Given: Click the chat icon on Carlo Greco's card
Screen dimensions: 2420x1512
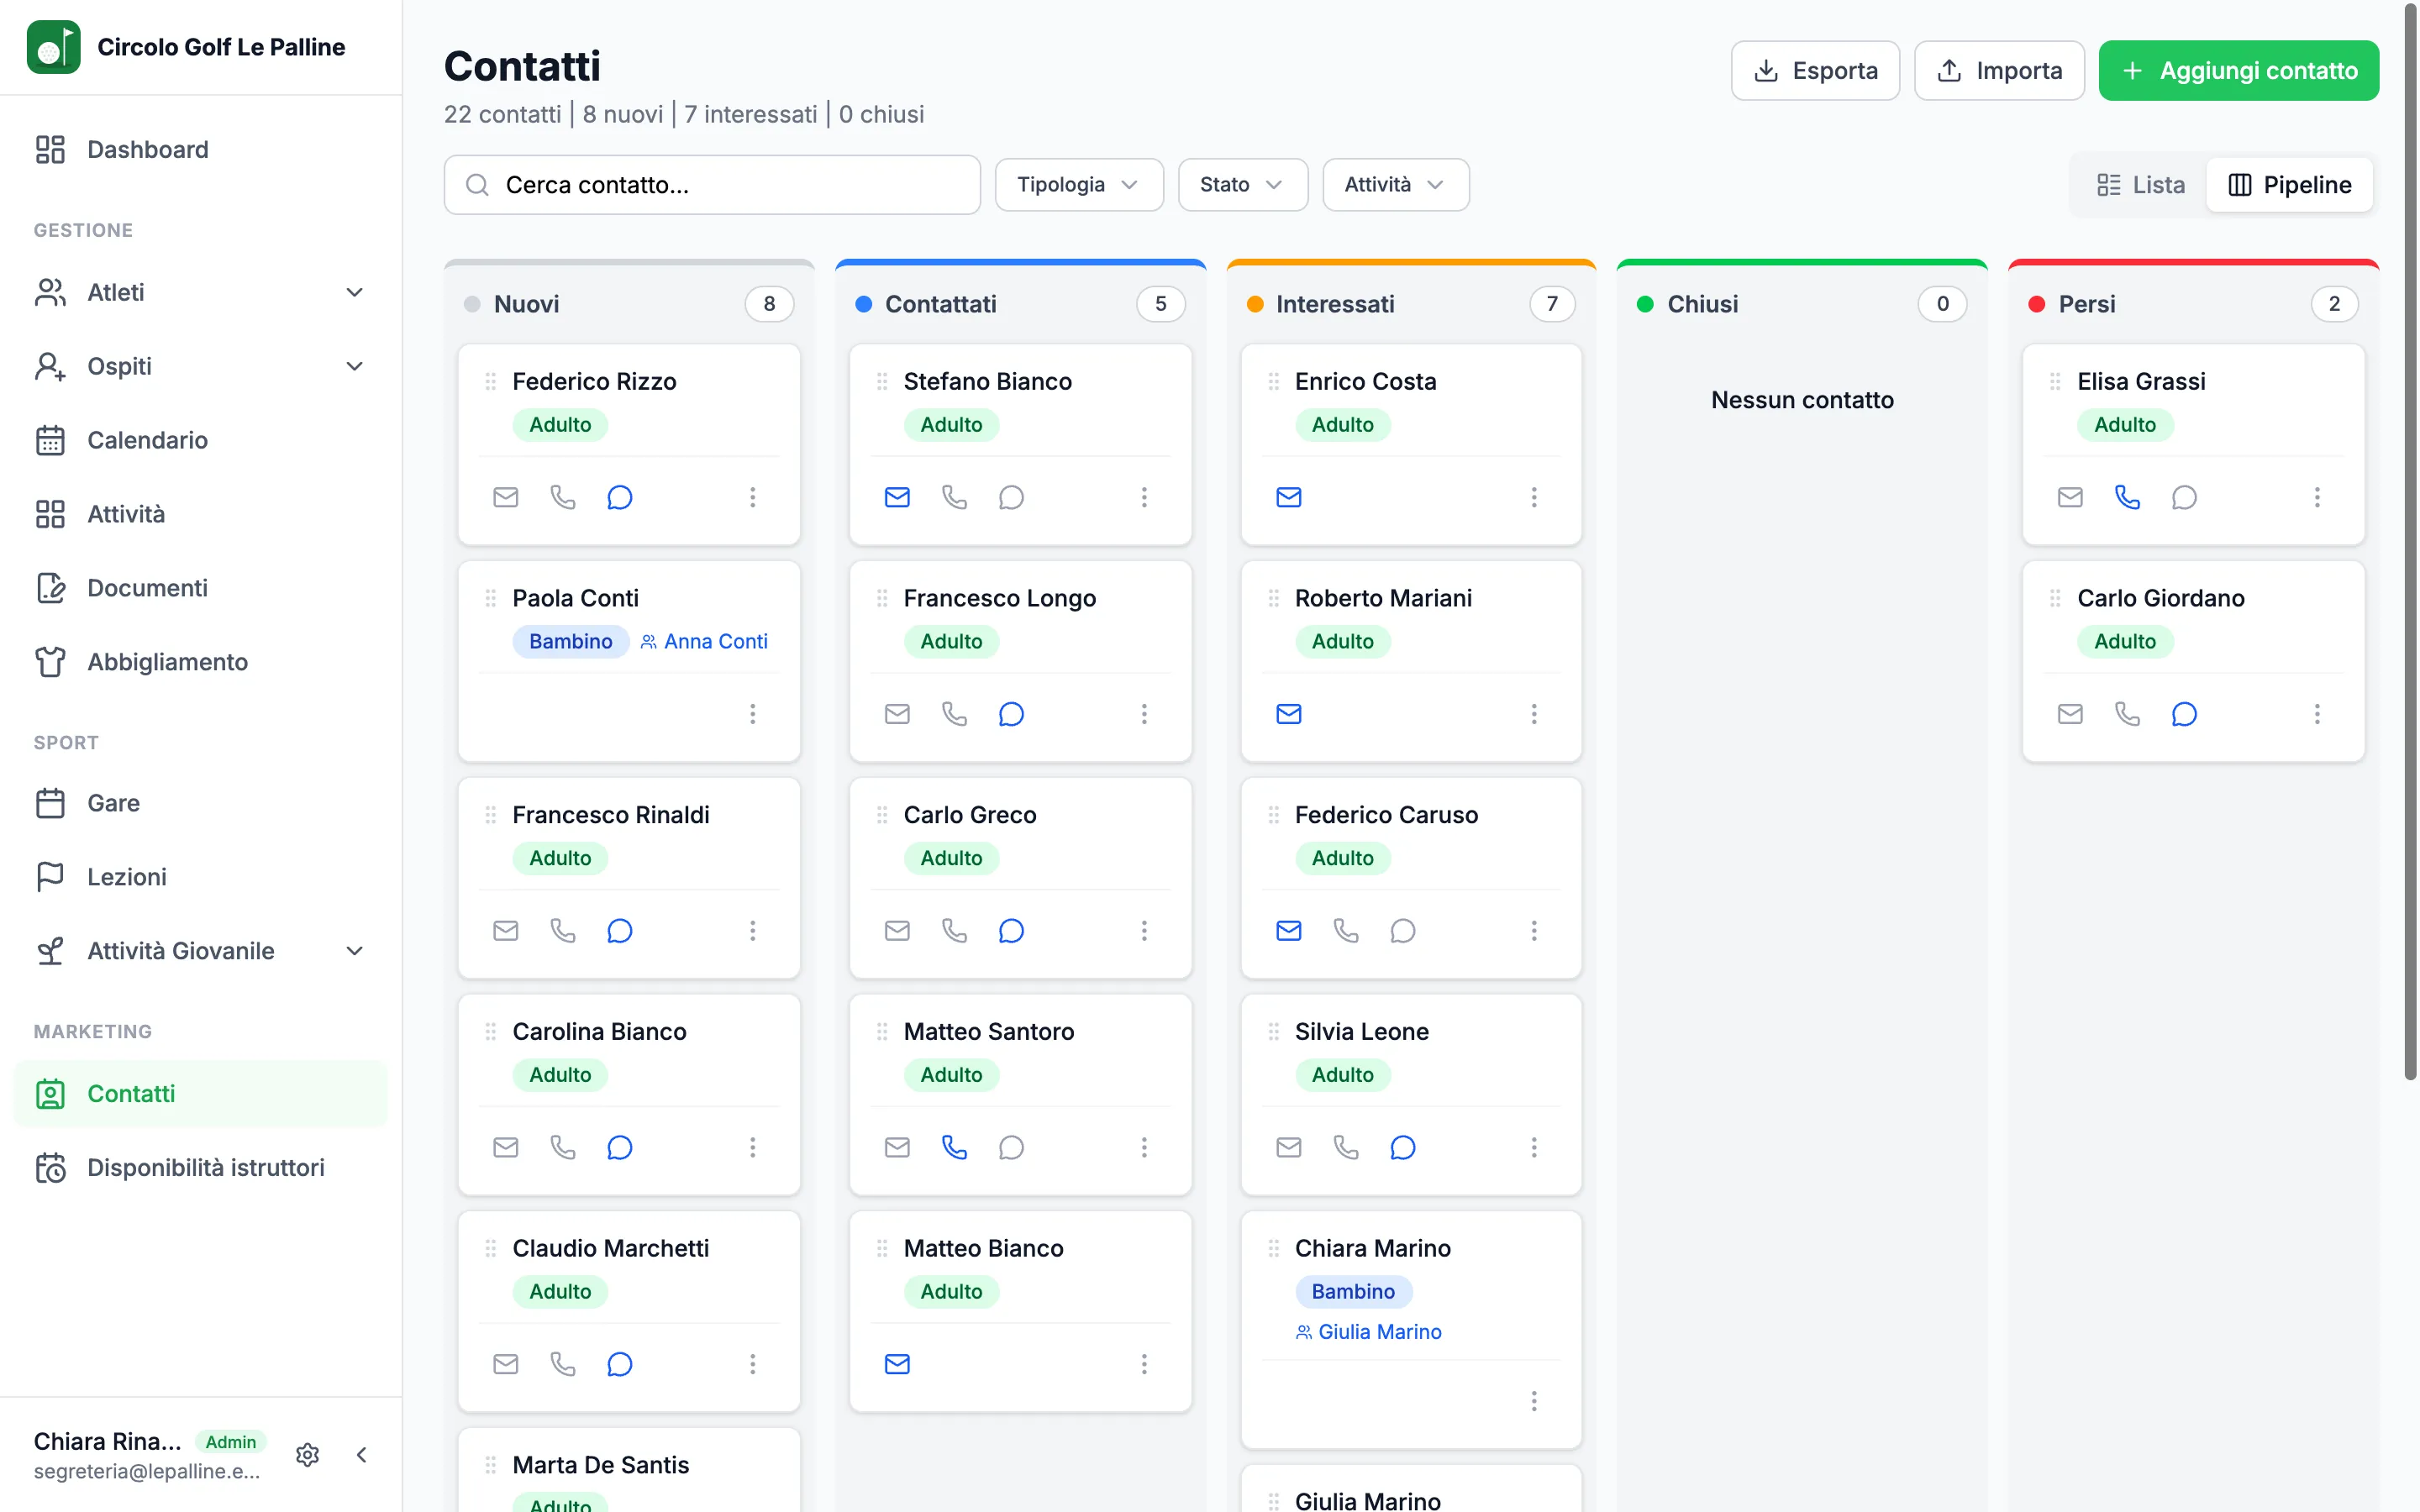Looking at the screenshot, I should coord(1011,931).
